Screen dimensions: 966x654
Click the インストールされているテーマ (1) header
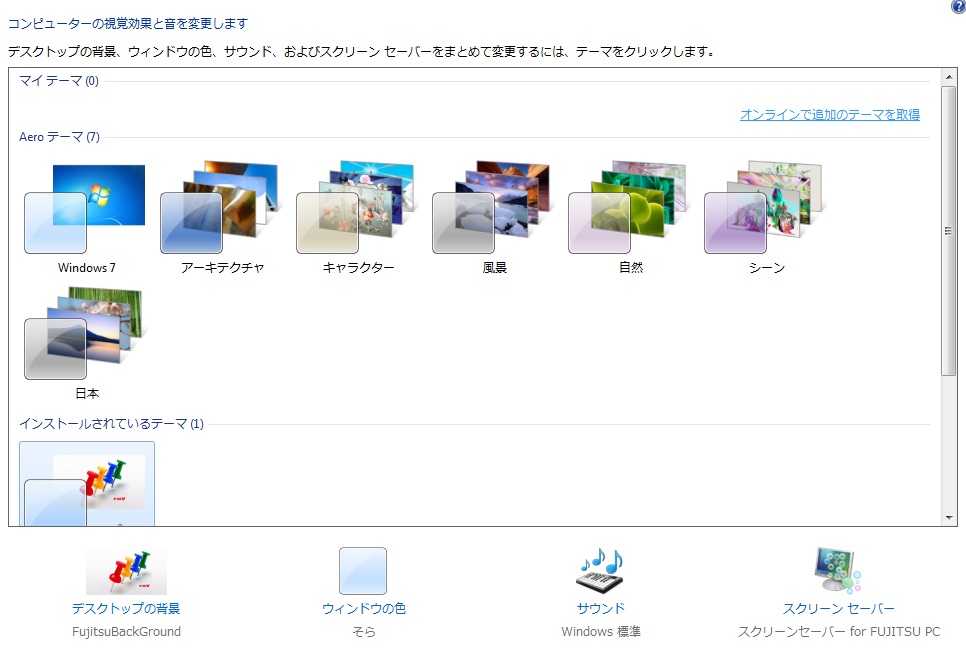tap(111, 424)
